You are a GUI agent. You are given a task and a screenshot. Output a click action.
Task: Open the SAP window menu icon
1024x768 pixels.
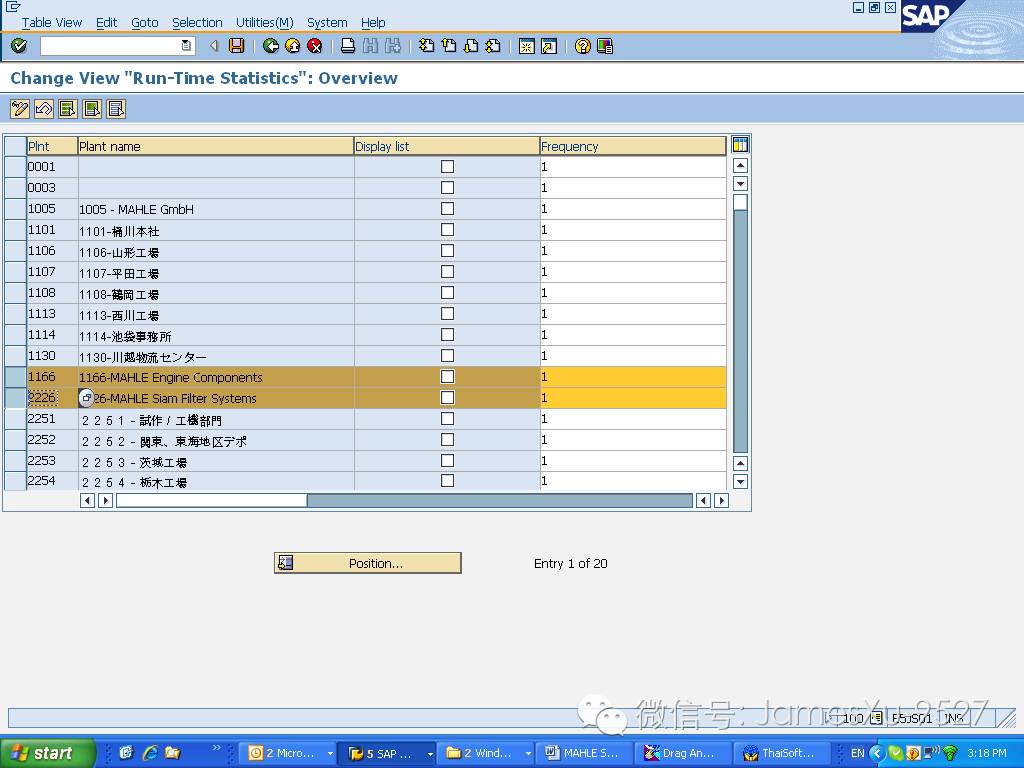(13, 7)
